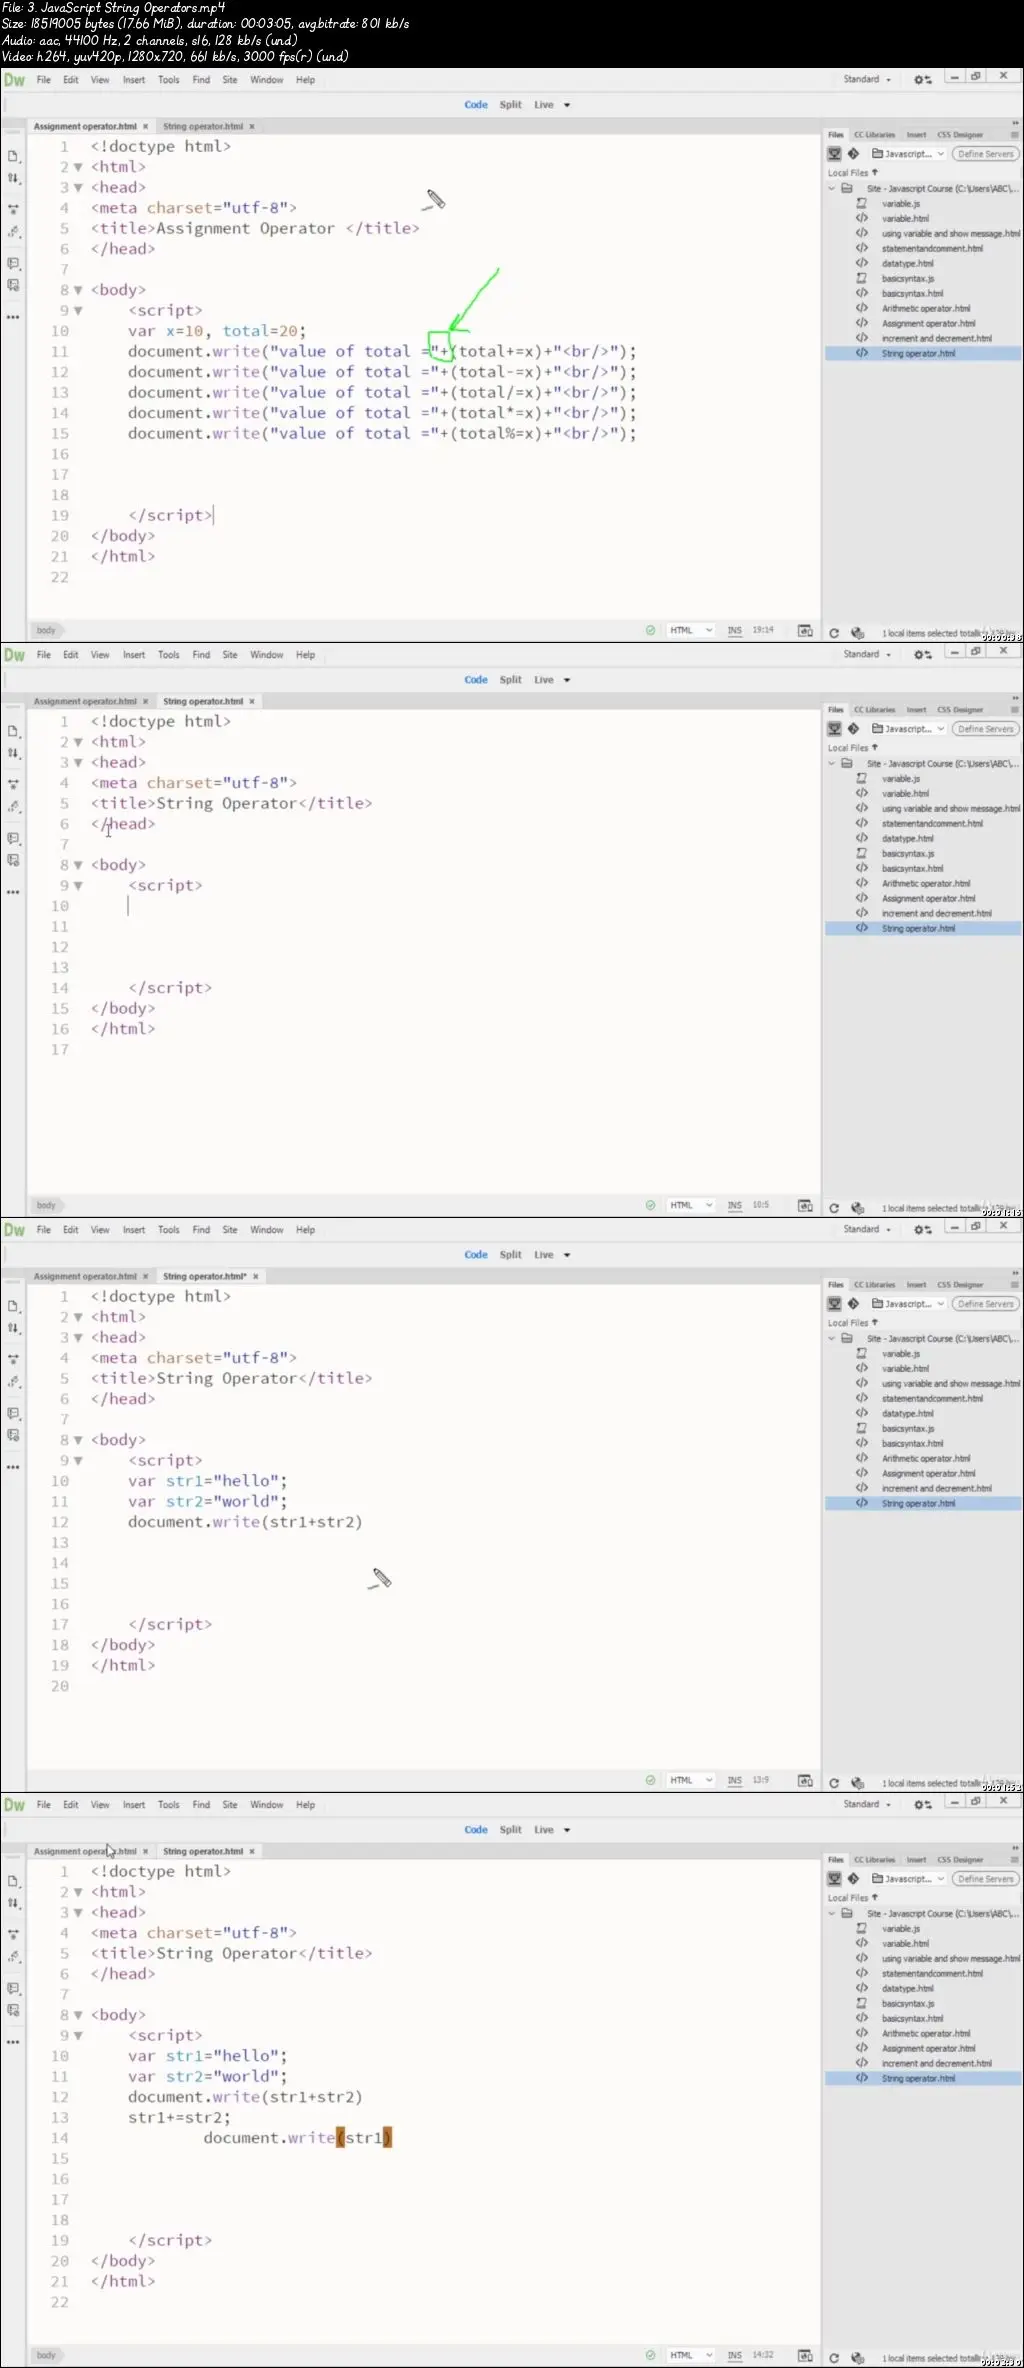Image resolution: width=1024 pixels, height=2368 pixels.
Task: Toggle INS insert mode in third frame's status bar
Action: tap(735, 1781)
